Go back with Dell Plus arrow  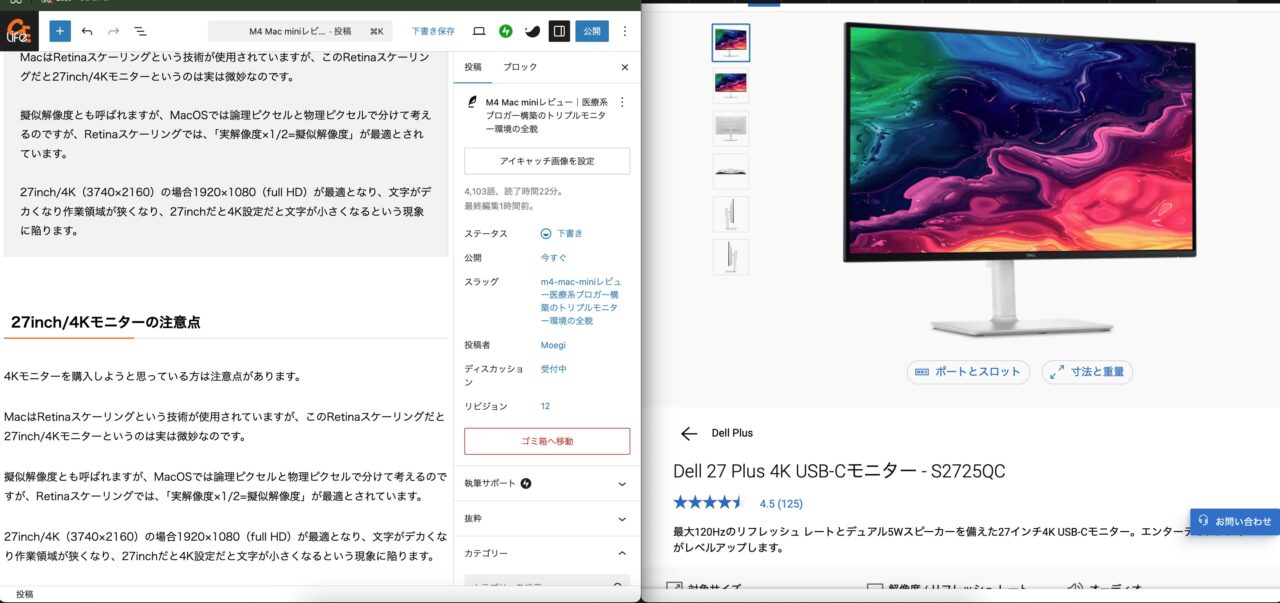click(688, 433)
